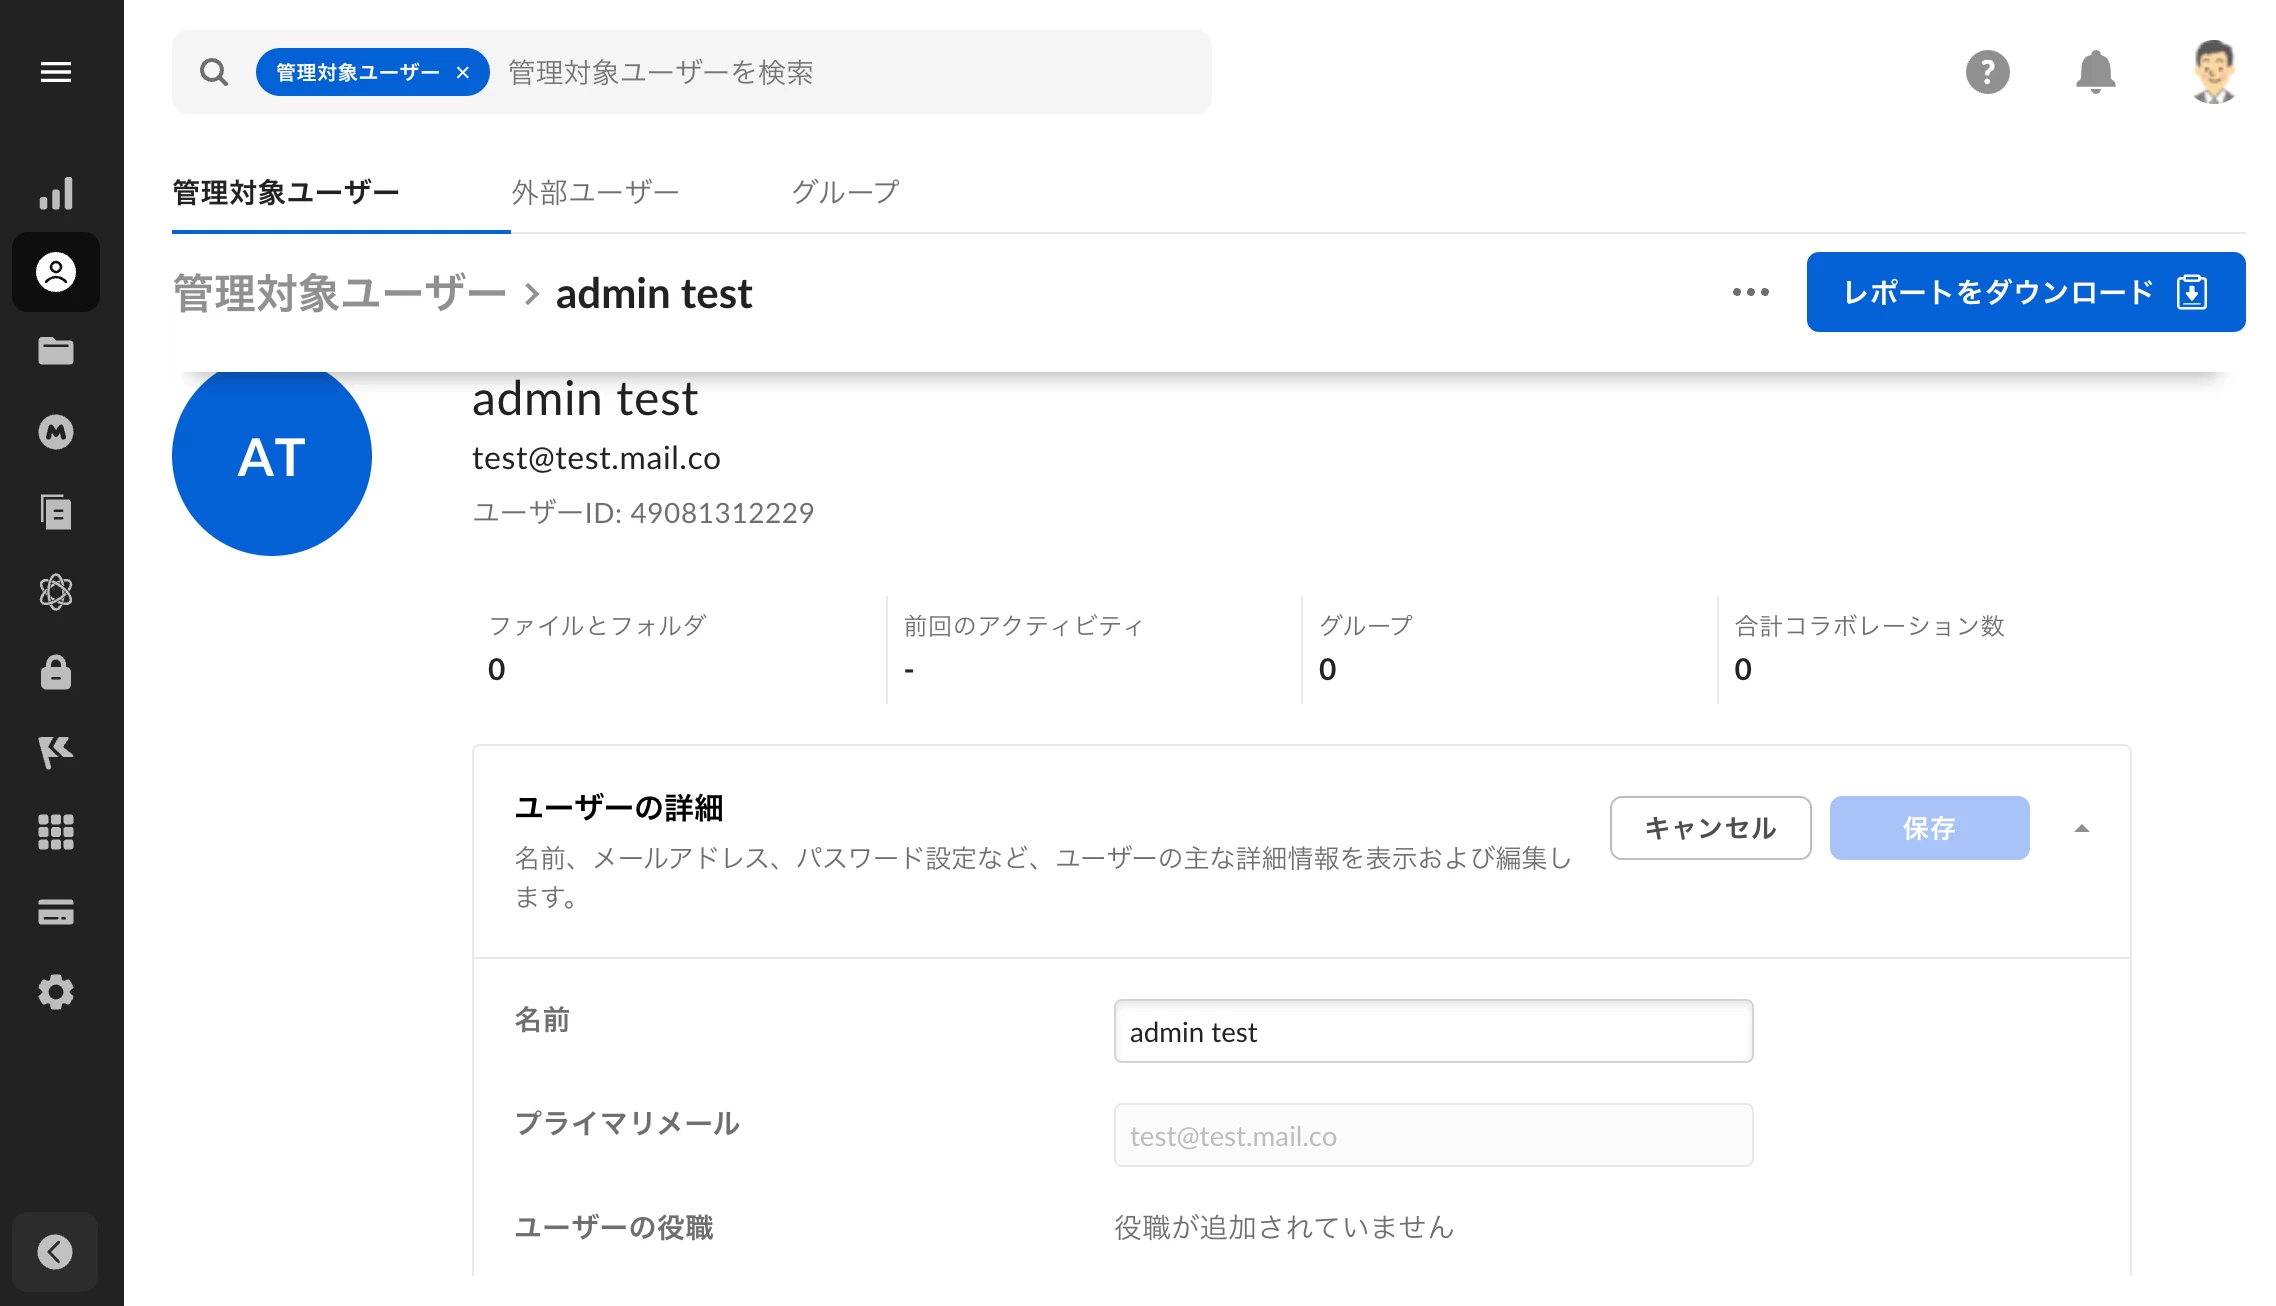Remove the 管理対象ユーザー search filter chip
Image resolution: width=2276 pixels, height=1306 pixels.
(463, 72)
